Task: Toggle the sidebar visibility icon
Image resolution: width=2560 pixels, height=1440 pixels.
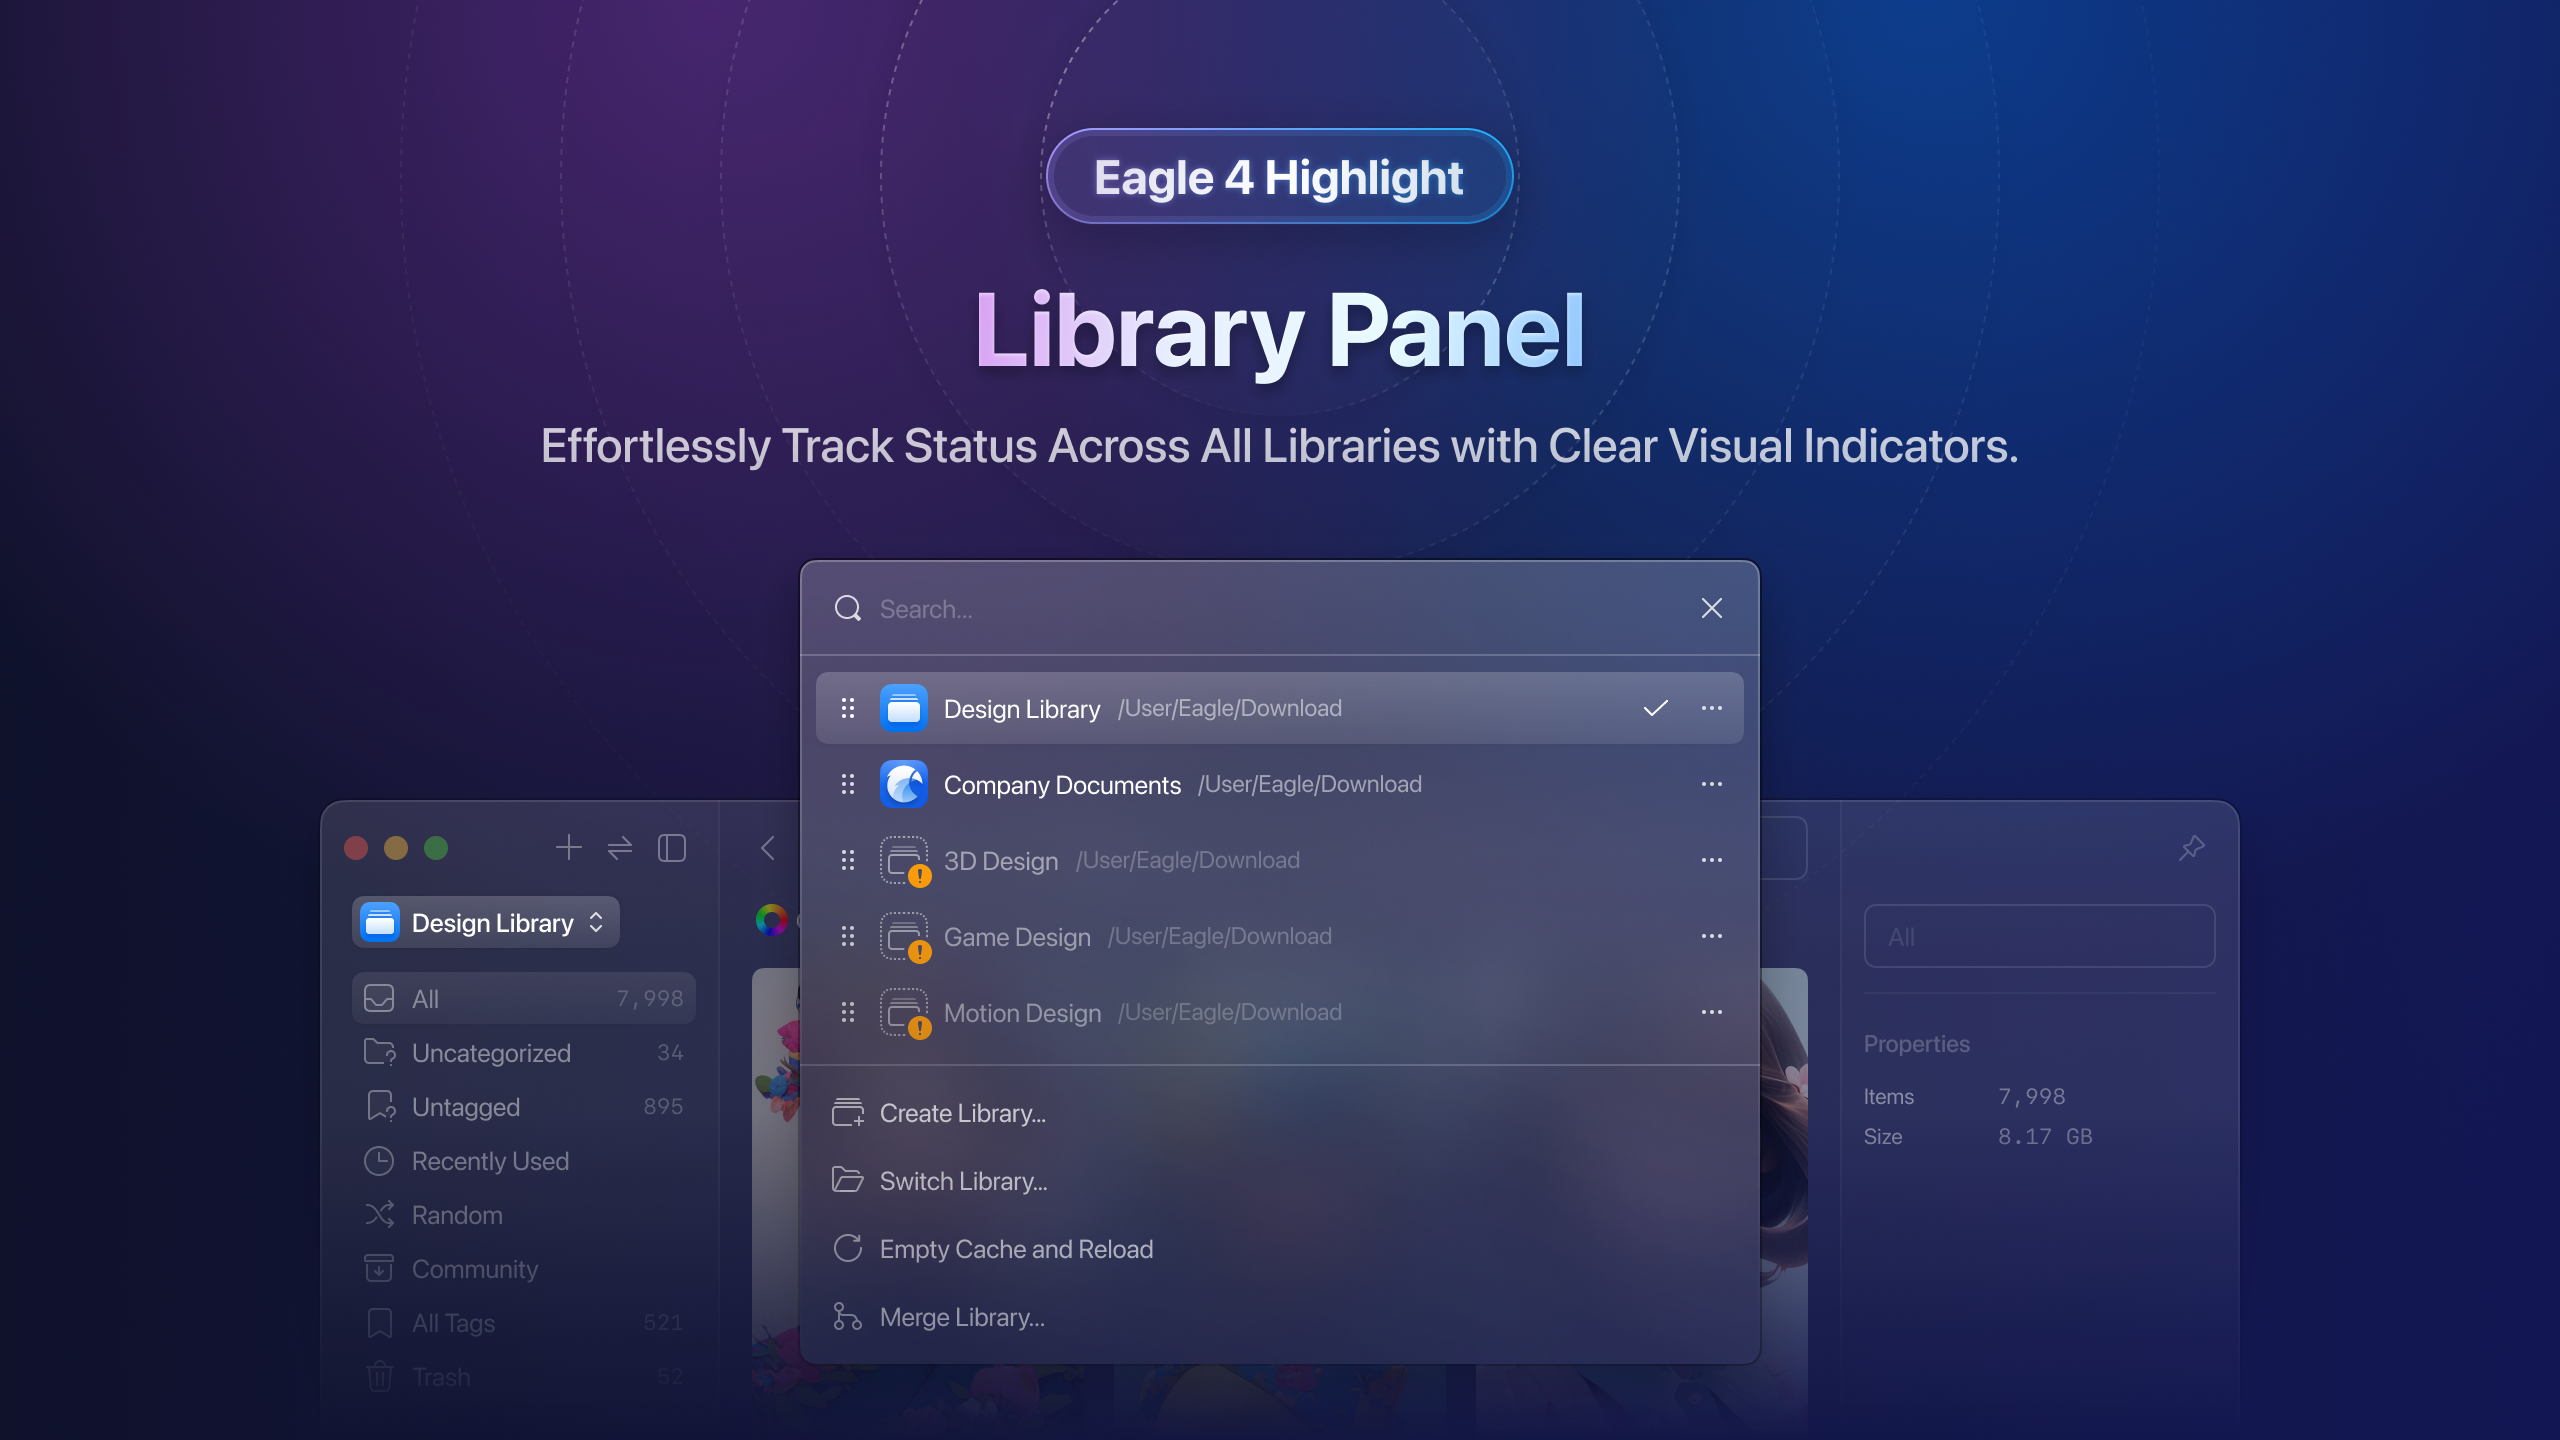Action: tap(671, 847)
